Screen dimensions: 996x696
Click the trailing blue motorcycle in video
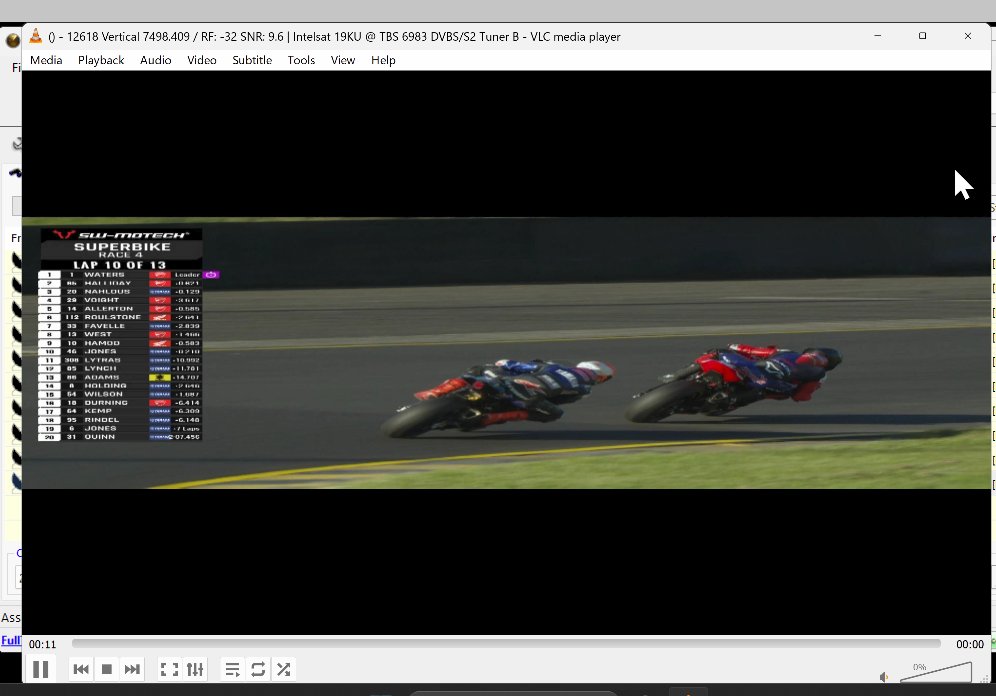pos(497,397)
